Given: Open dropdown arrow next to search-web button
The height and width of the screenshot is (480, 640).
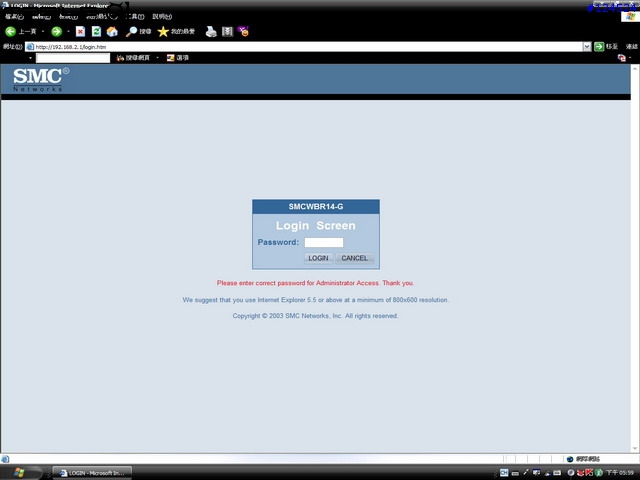Looking at the screenshot, I should point(157,58).
